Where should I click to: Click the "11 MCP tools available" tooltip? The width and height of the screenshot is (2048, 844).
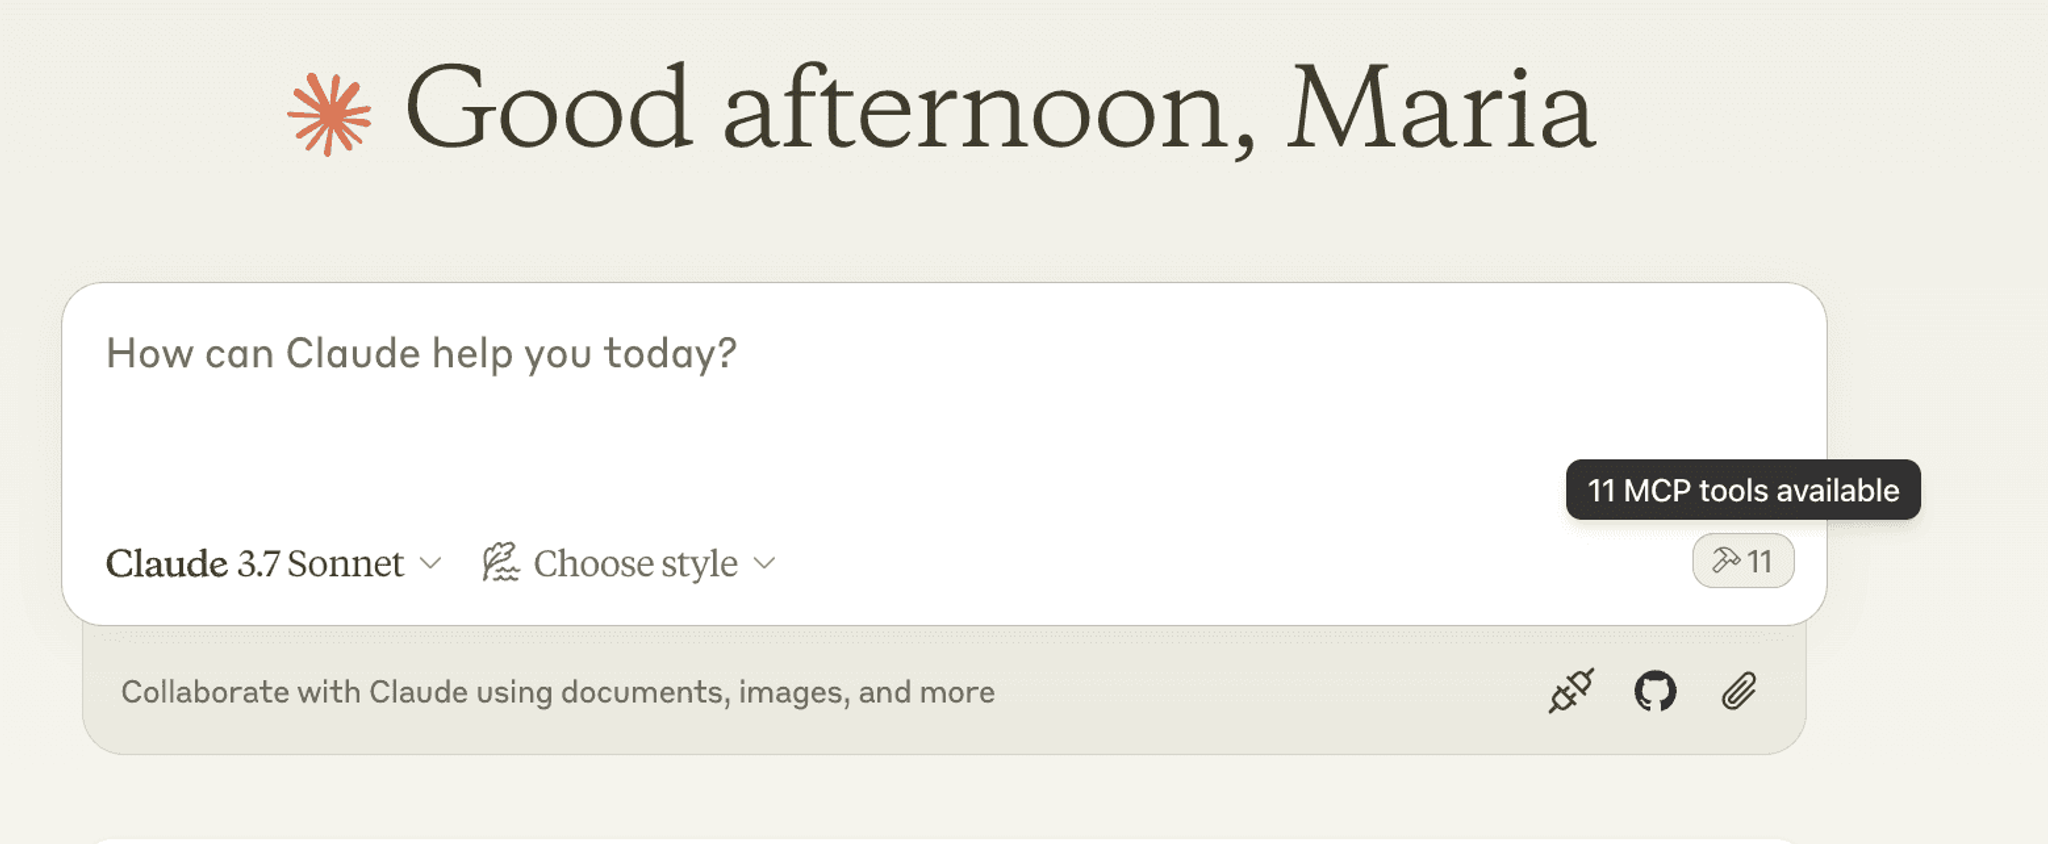pos(1743,490)
